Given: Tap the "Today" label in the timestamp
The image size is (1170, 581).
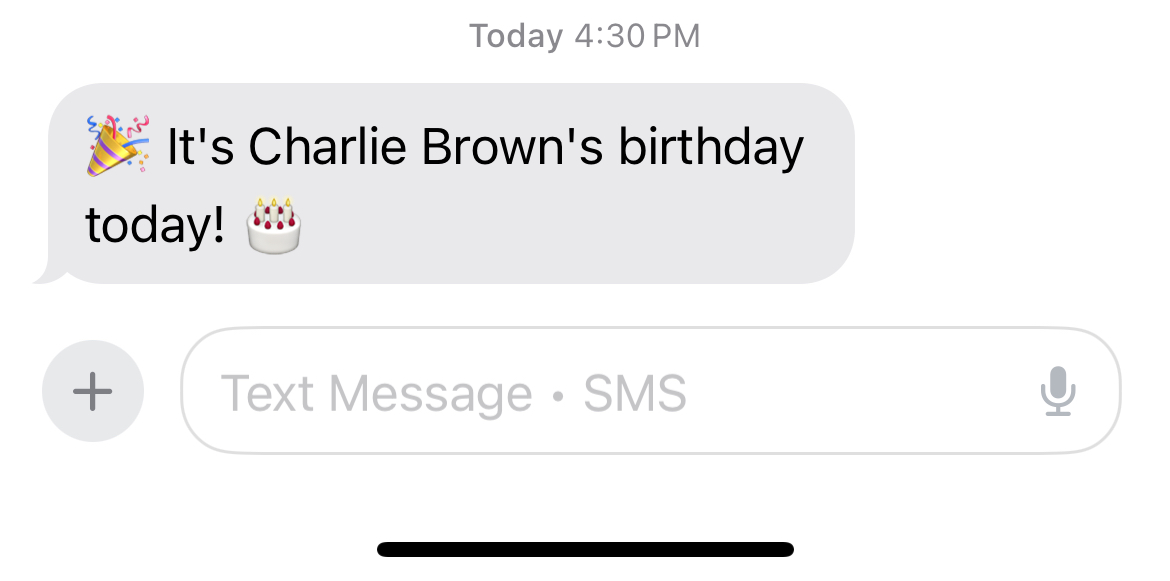Looking at the screenshot, I should tap(516, 36).
